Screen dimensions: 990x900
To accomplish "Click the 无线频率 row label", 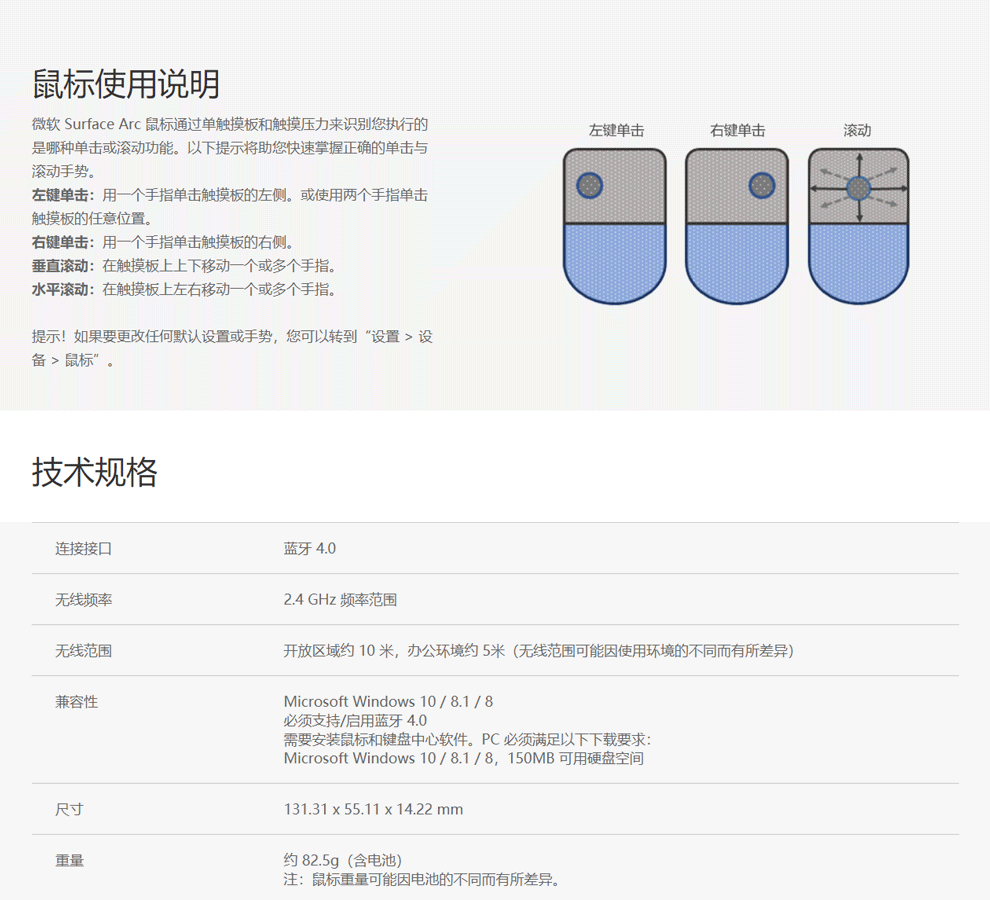I will coord(83,599).
